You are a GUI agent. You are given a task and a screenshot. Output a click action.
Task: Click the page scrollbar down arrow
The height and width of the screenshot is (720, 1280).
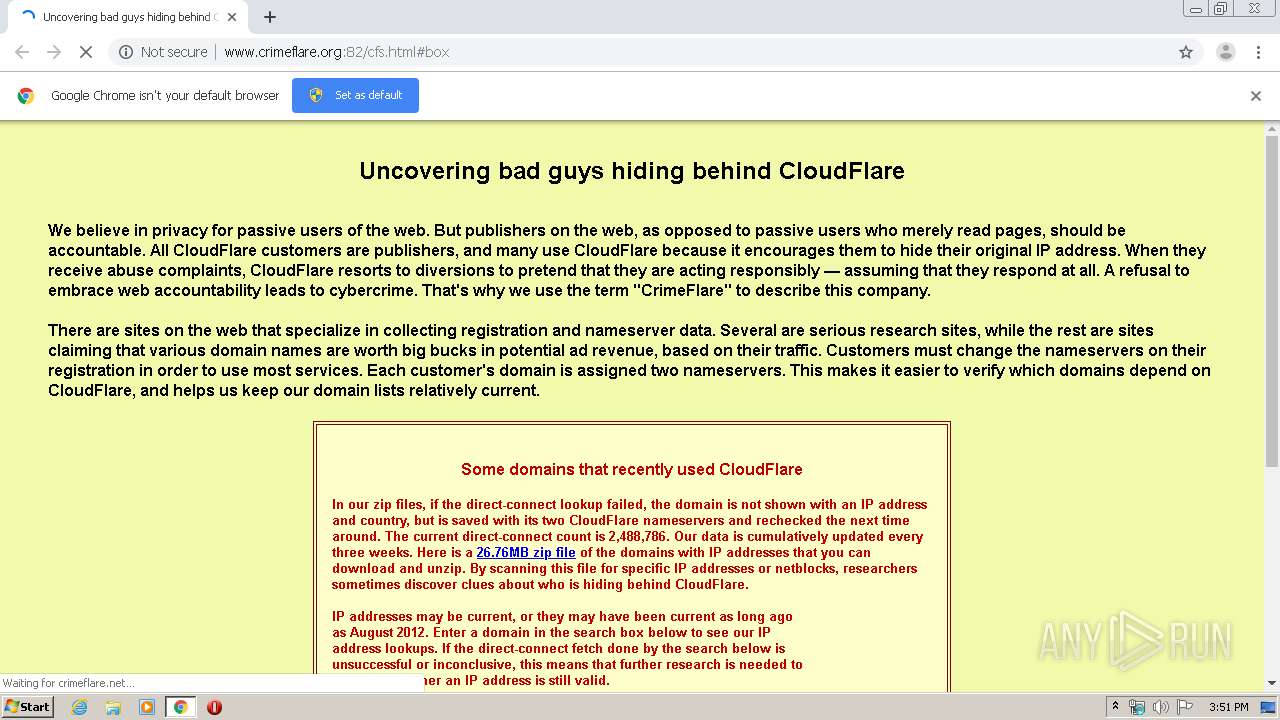1272,683
